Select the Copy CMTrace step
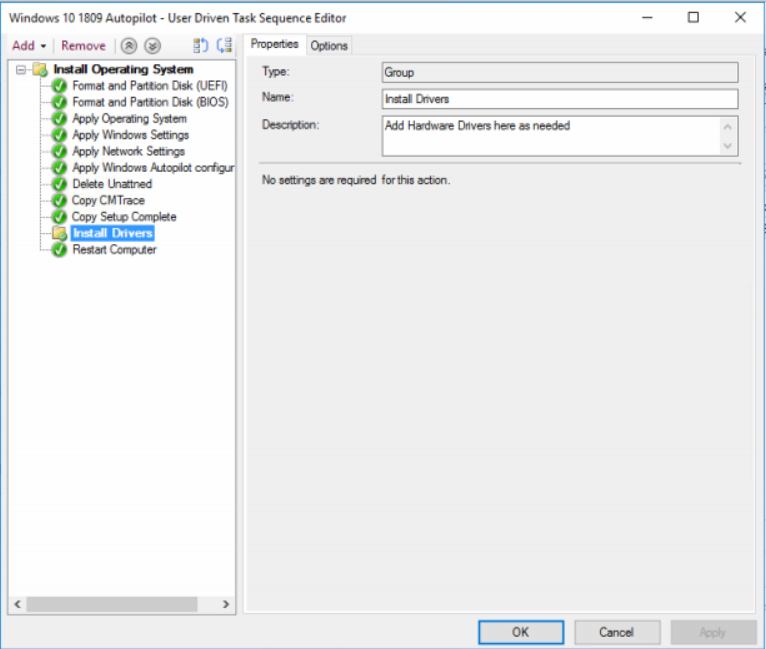The width and height of the screenshot is (766, 649). (x=108, y=200)
